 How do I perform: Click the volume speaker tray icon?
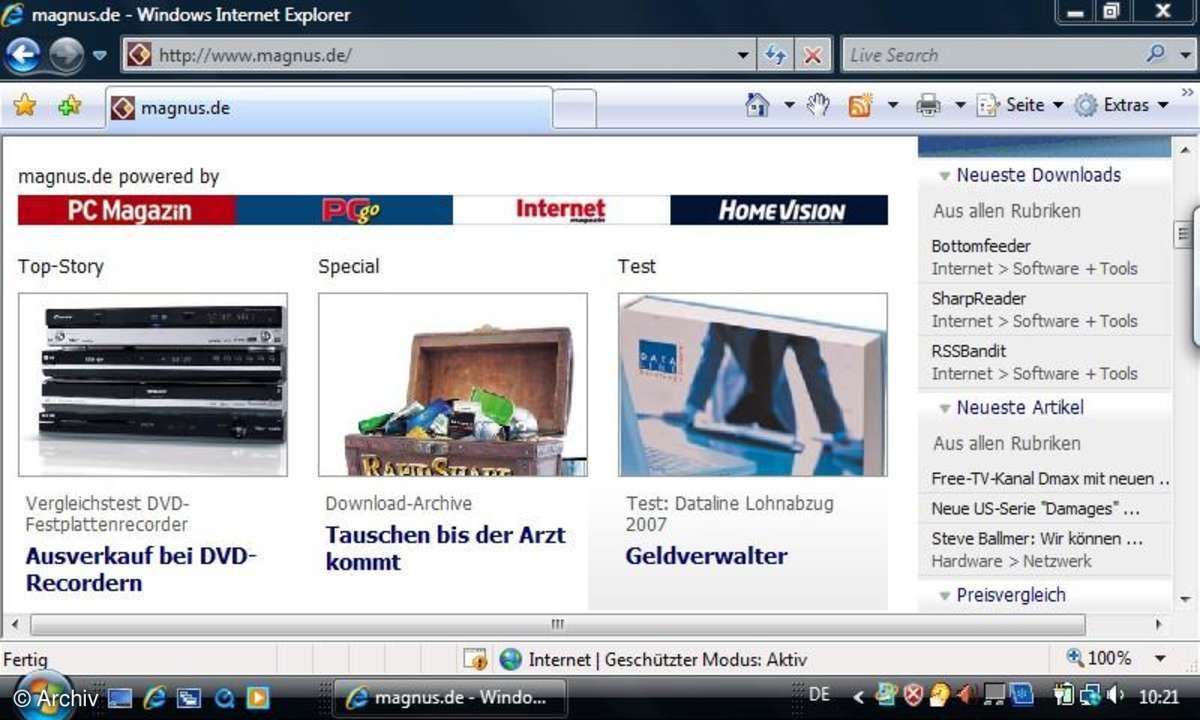[x=1117, y=695]
